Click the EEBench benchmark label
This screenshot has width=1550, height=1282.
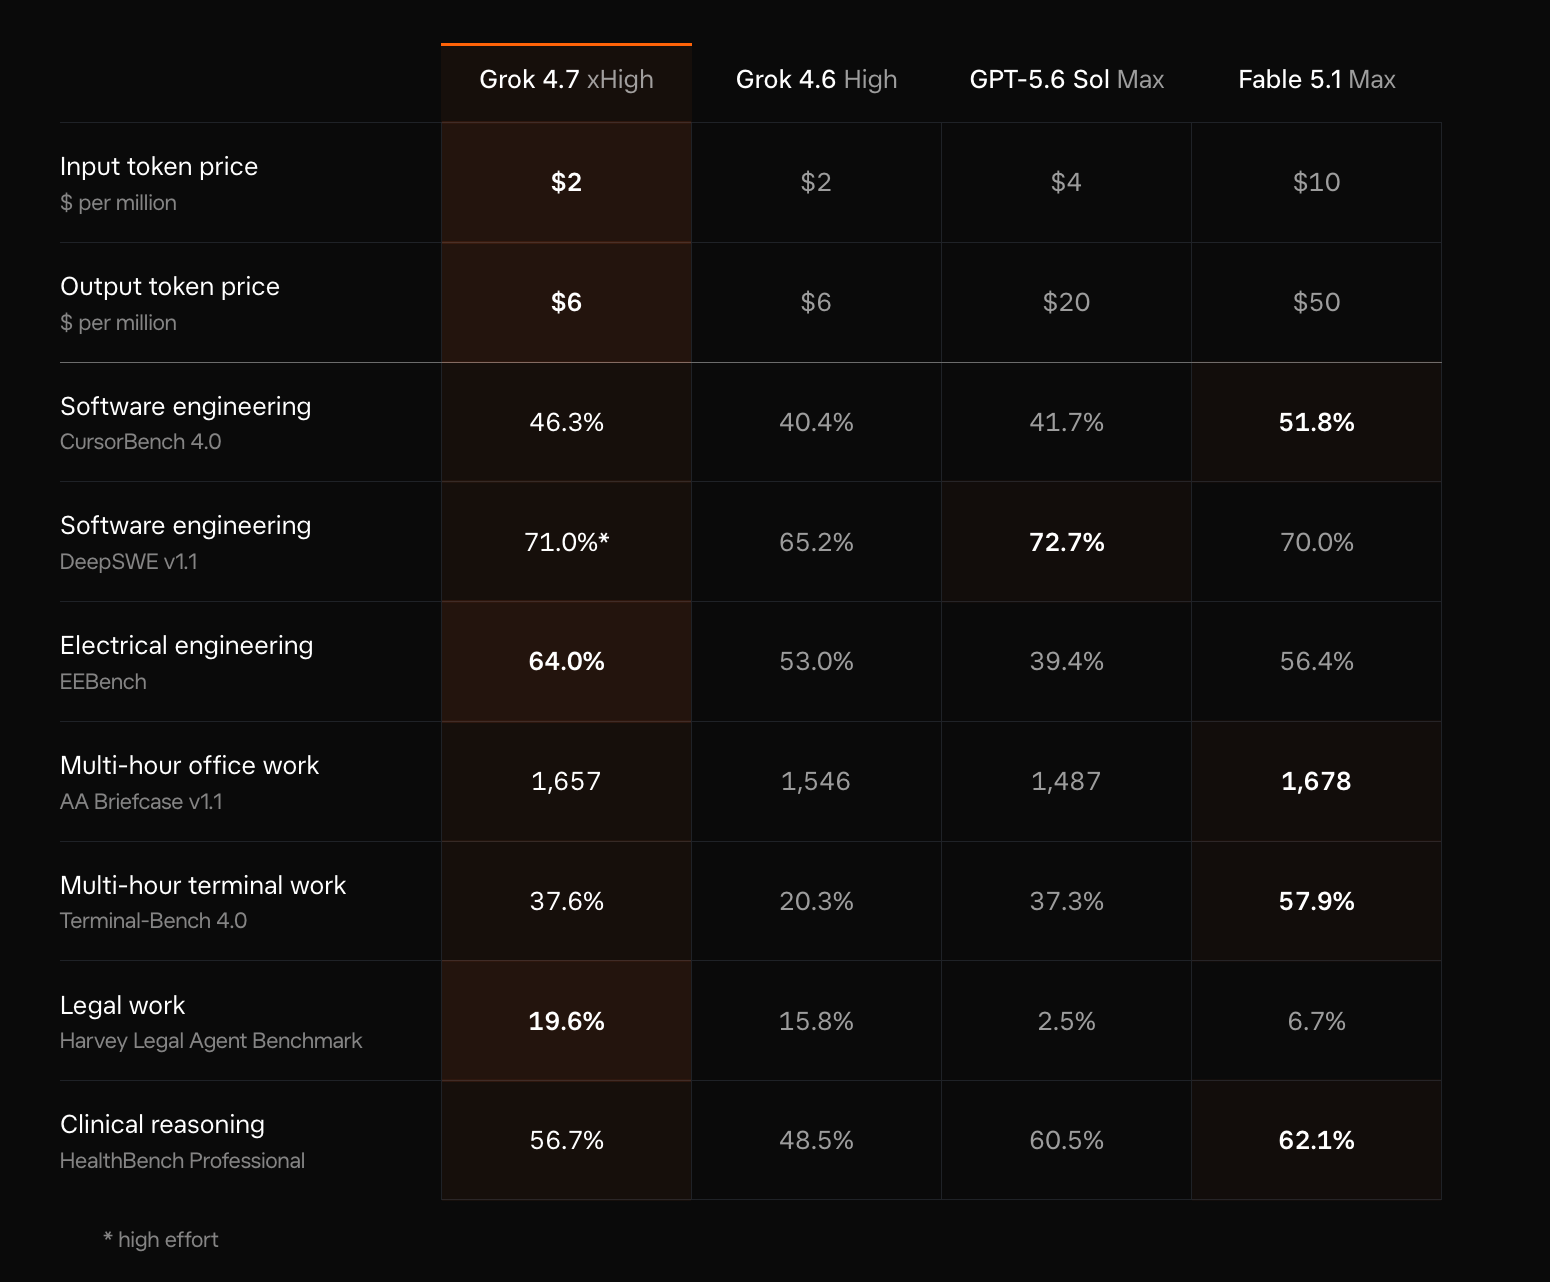103,682
